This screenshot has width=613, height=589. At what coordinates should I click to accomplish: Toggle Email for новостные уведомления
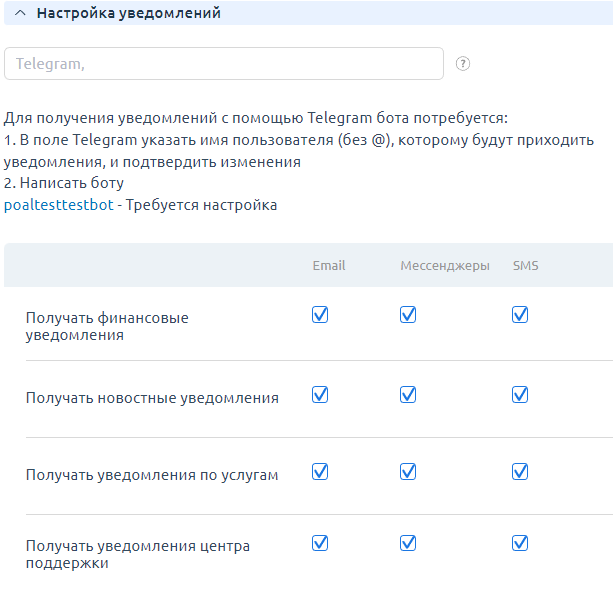320,395
